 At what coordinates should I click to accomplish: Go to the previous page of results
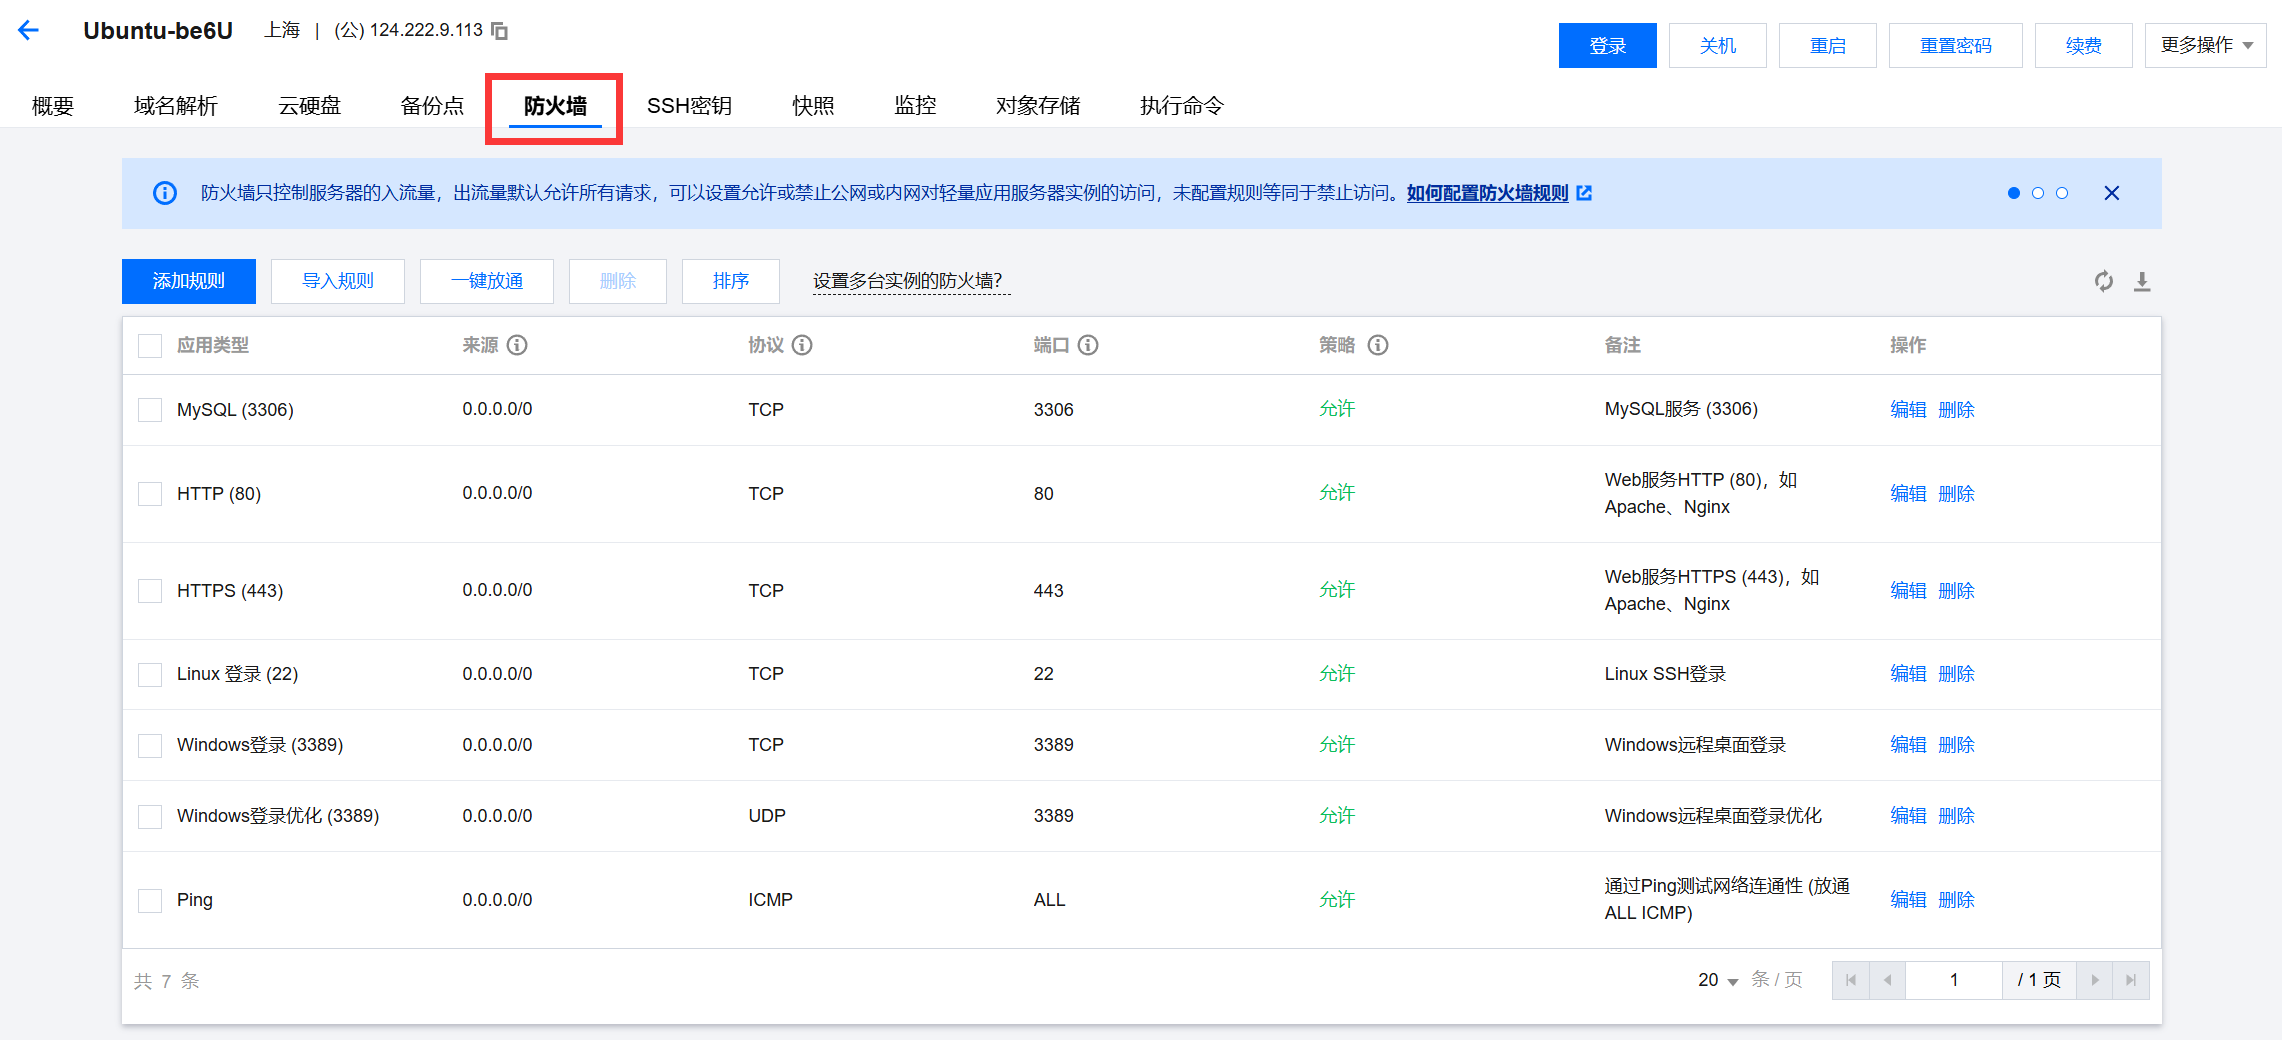[x=1887, y=980]
